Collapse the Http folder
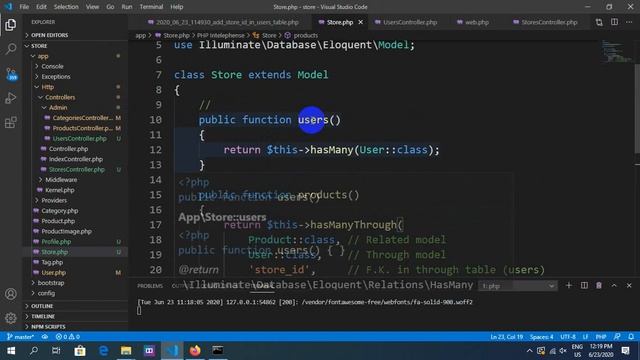The width and height of the screenshot is (640, 360). click(47, 87)
